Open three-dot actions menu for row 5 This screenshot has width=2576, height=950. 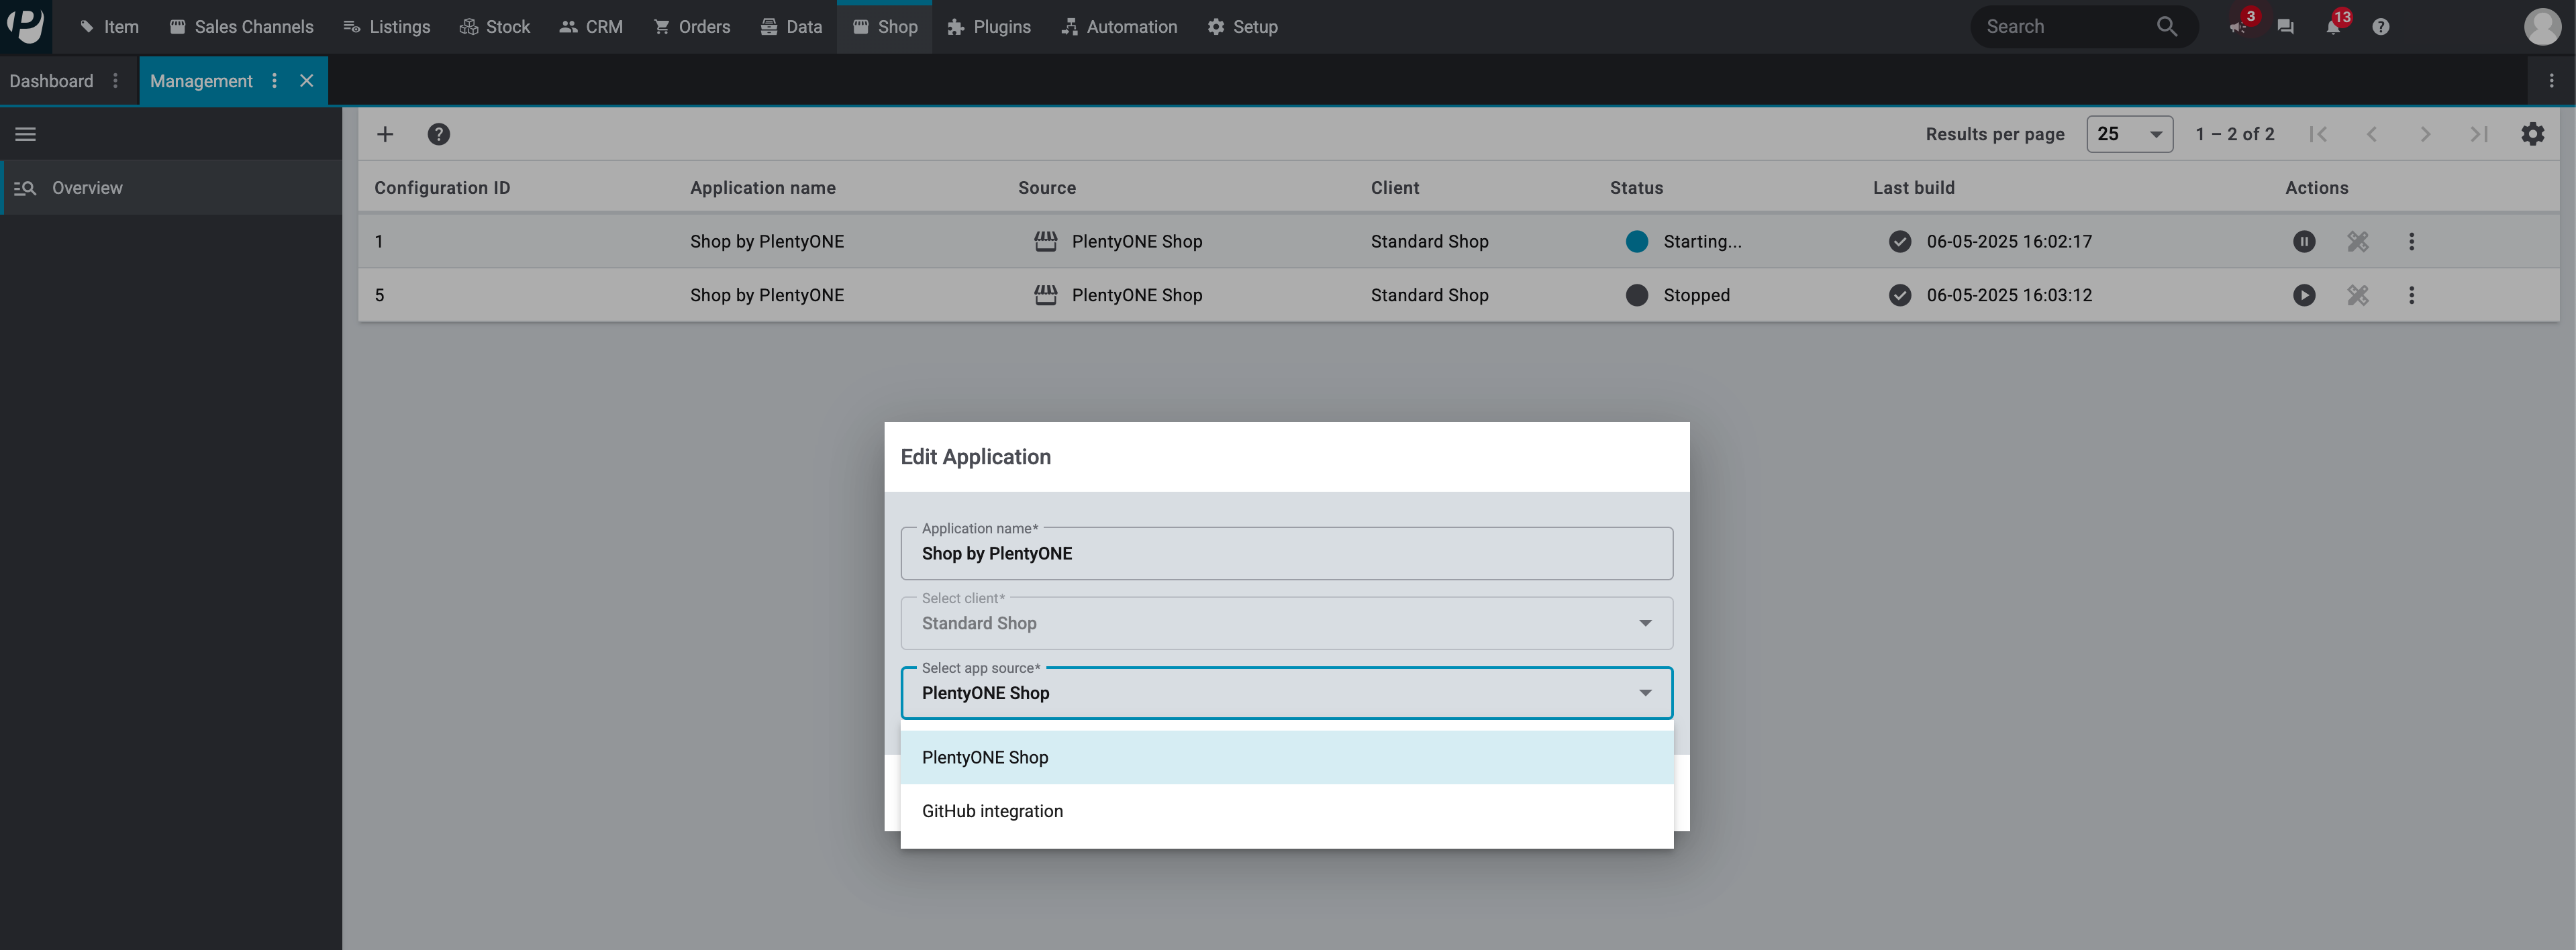(x=2411, y=295)
